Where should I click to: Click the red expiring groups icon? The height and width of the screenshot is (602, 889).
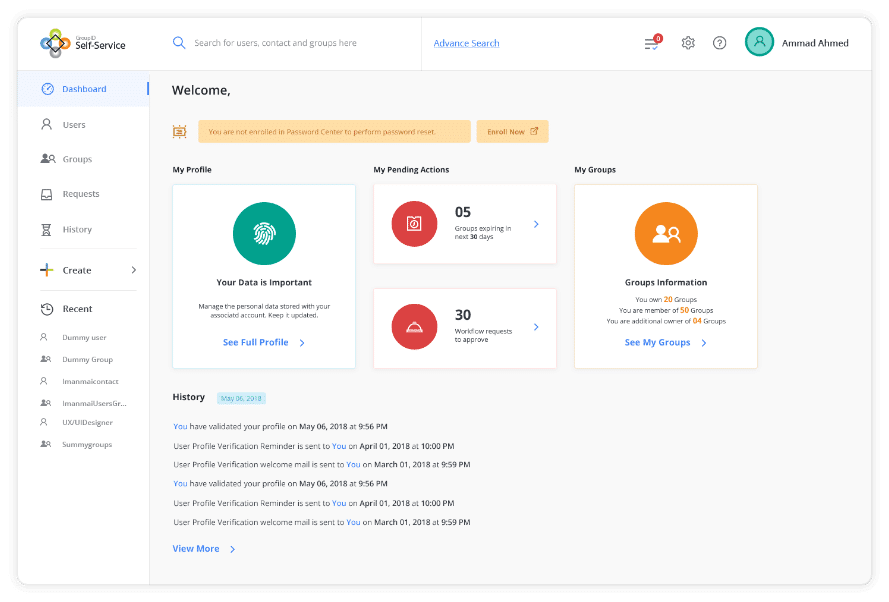pos(414,224)
